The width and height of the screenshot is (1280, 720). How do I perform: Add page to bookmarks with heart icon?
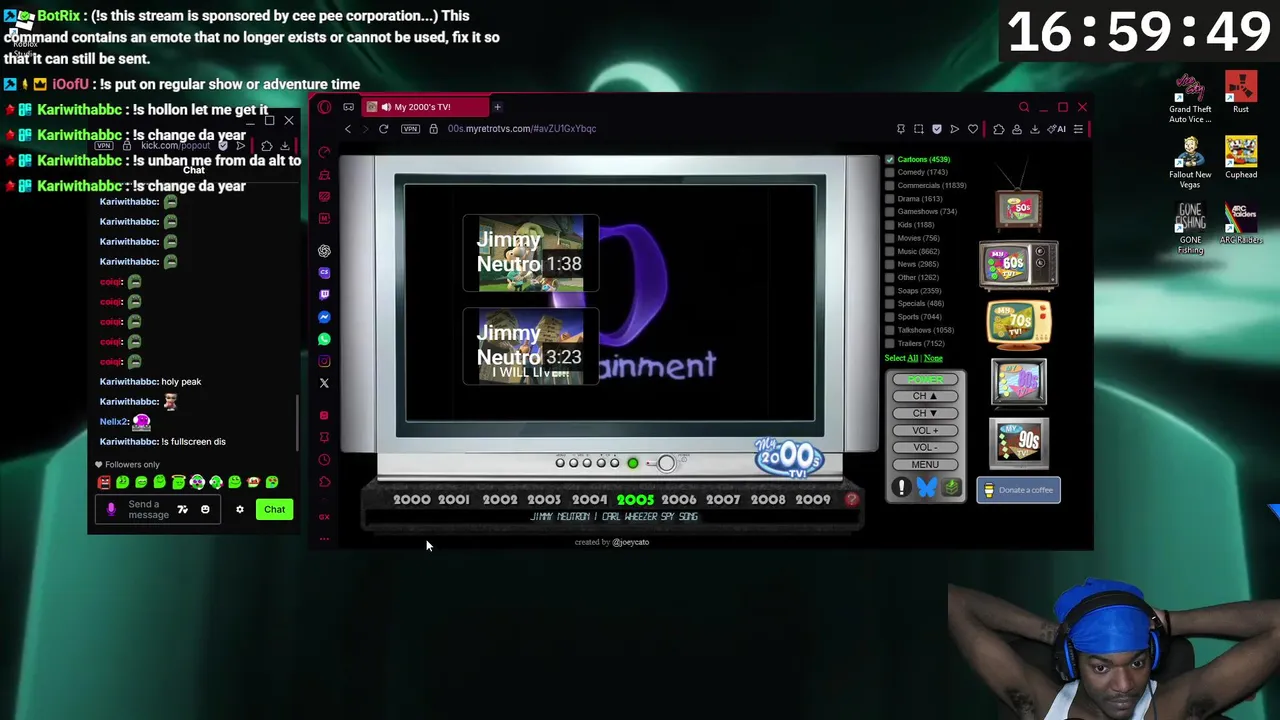click(972, 129)
